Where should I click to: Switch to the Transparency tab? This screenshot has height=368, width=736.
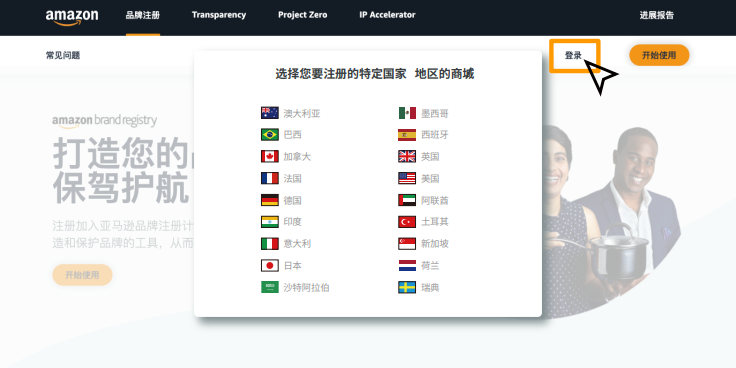point(219,15)
